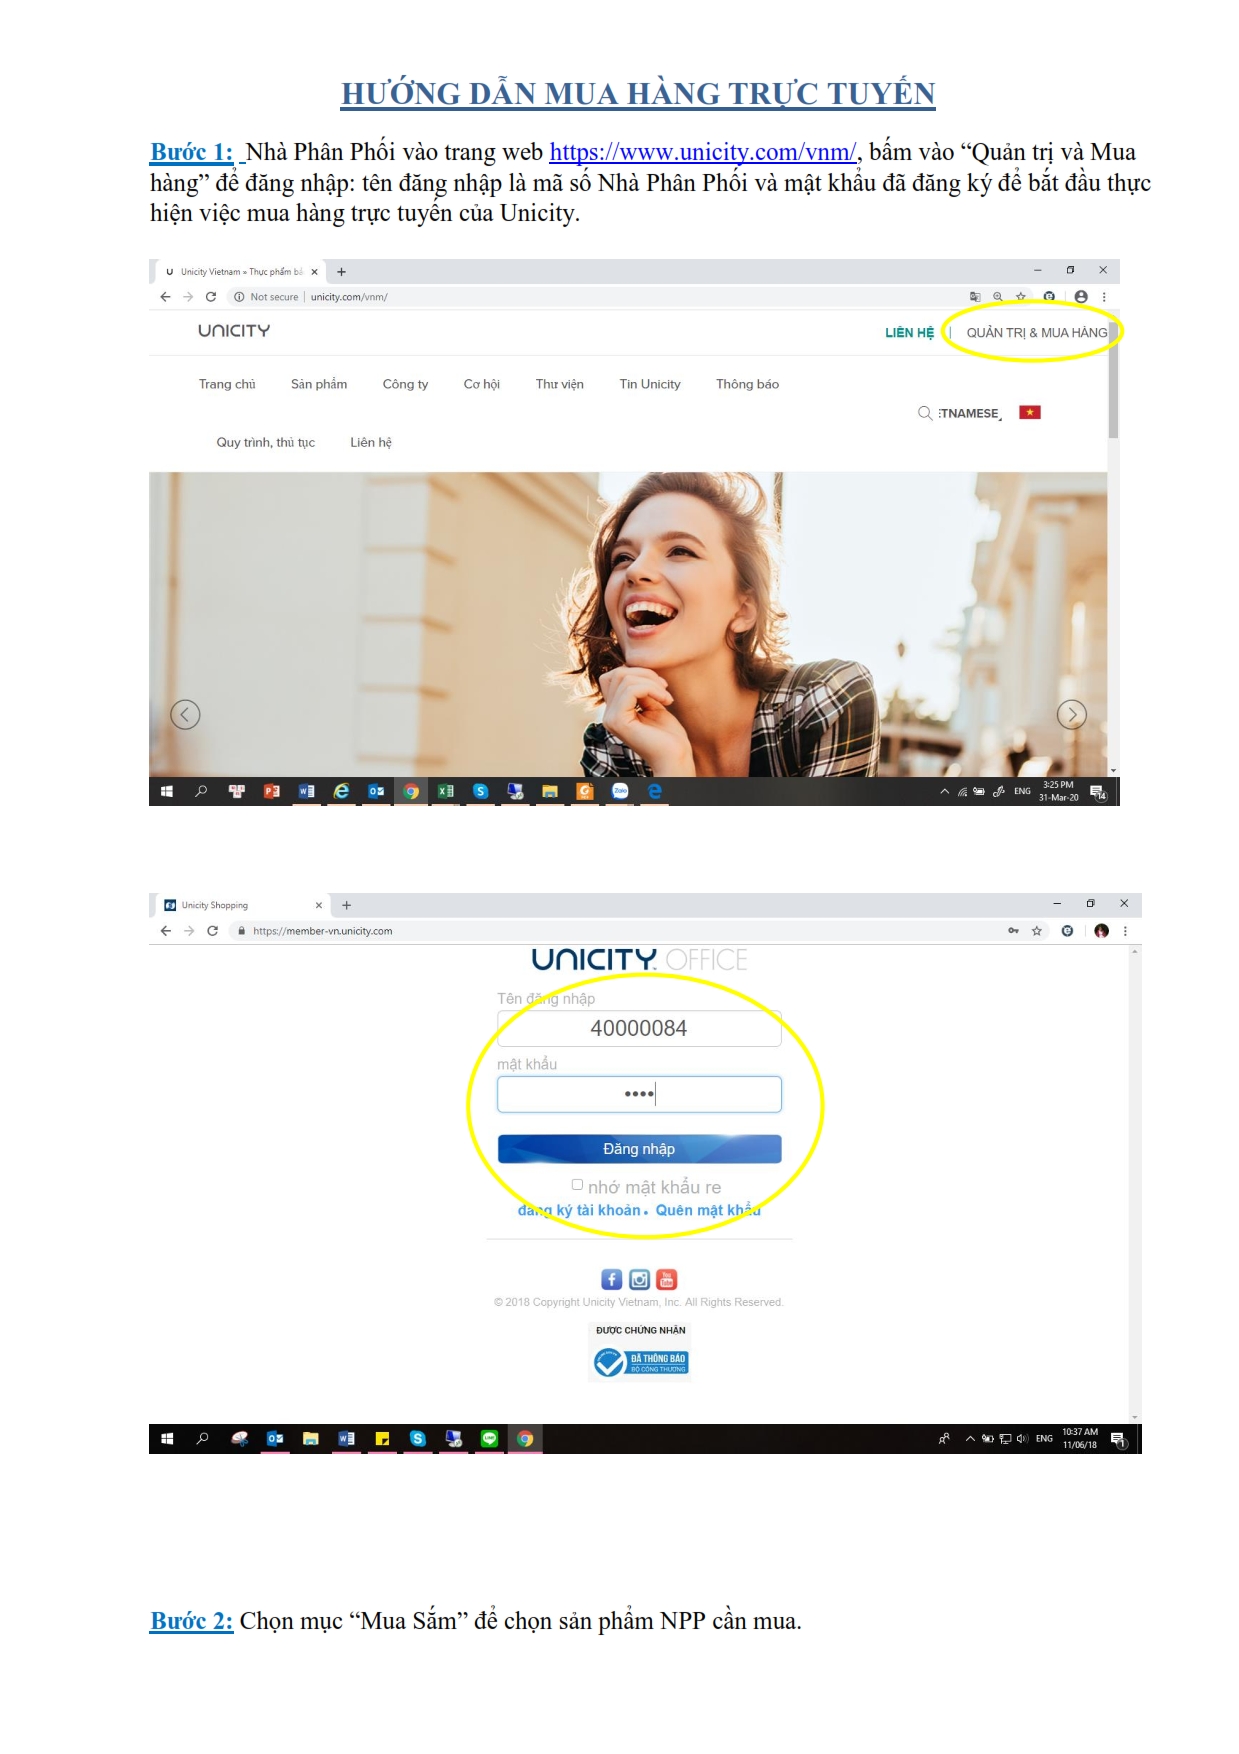Open PowerPoint from the upper taskbar
This screenshot has height=1754, width=1239.
[x=271, y=791]
